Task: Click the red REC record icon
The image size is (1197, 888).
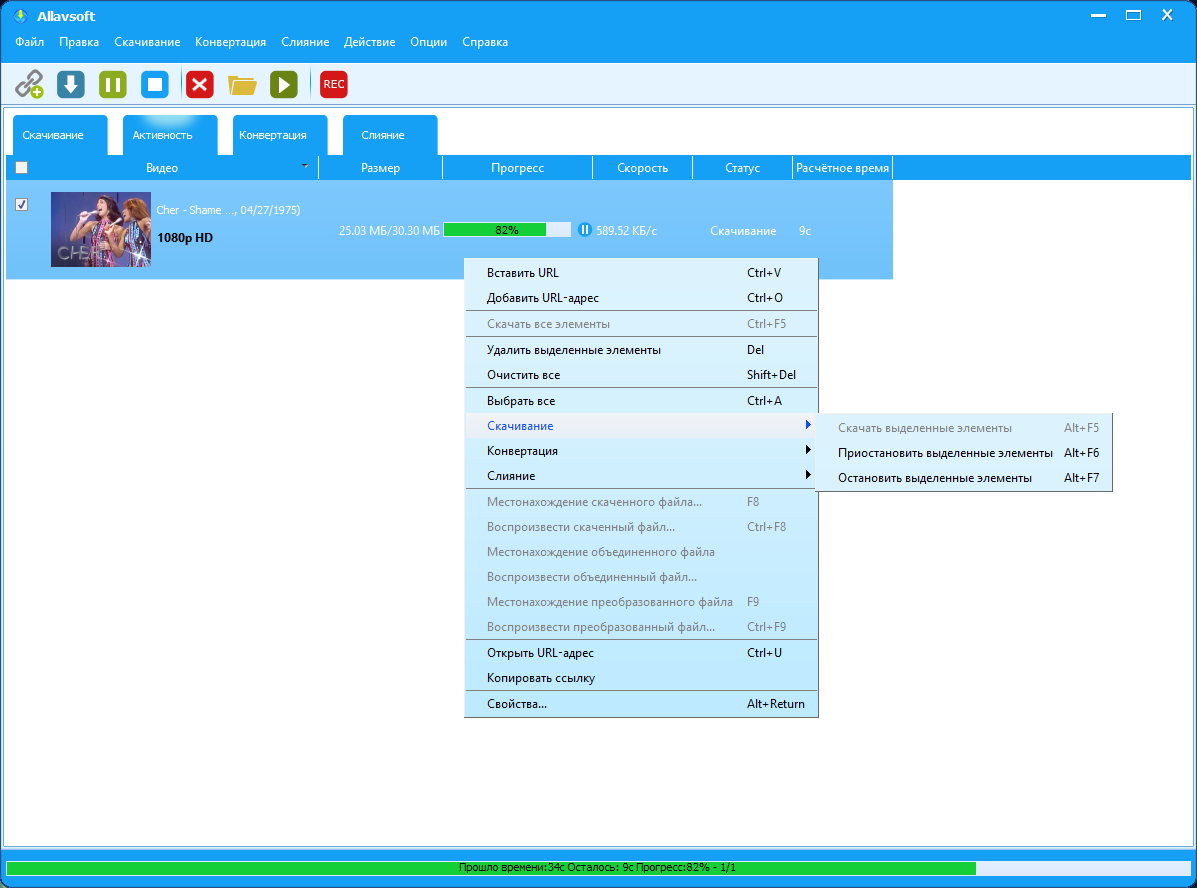Action: (x=334, y=84)
